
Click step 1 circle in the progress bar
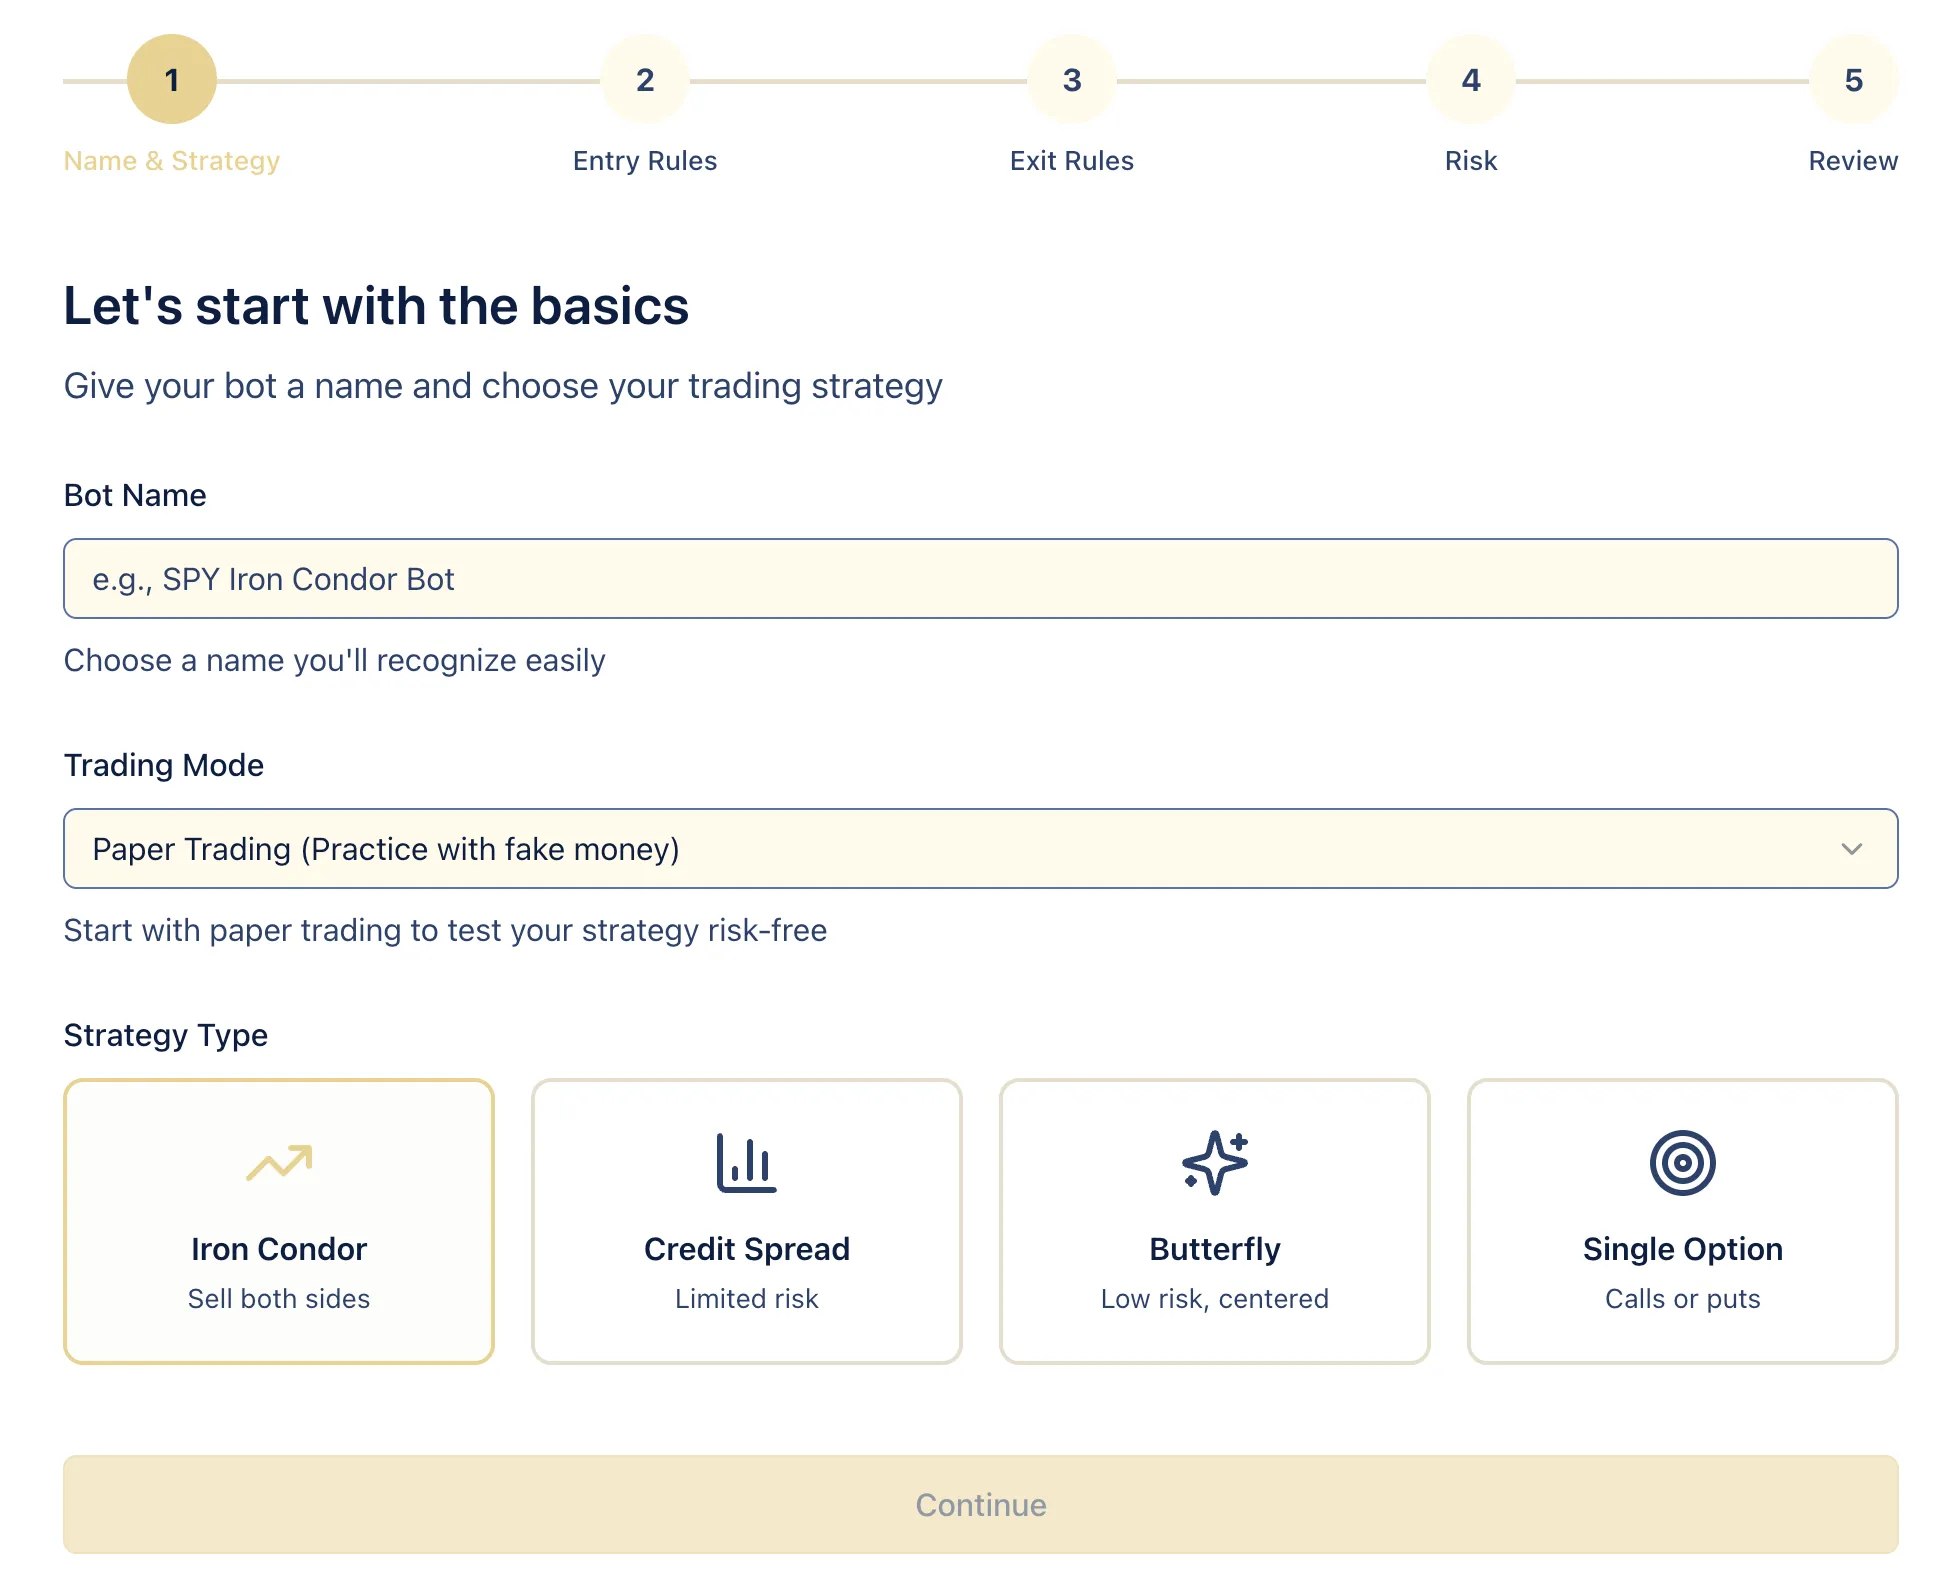coord(171,79)
